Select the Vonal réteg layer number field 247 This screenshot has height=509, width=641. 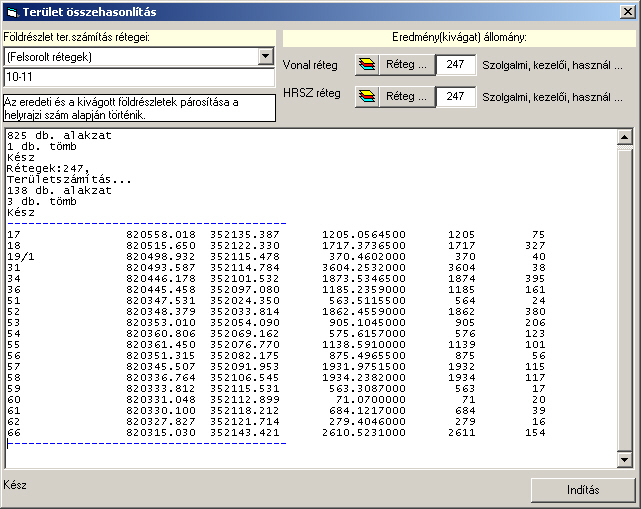(x=456, y=65)
